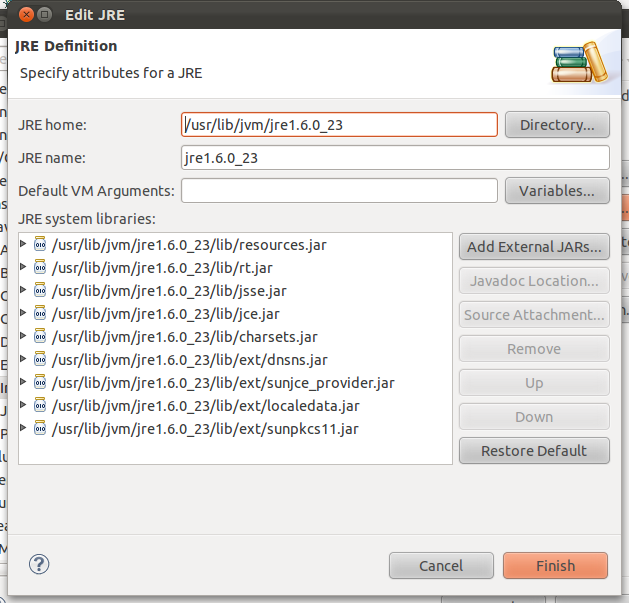629x603 pixels.
Task: Expand the sunjce_provider.jar entry
Action: point(24,382)
